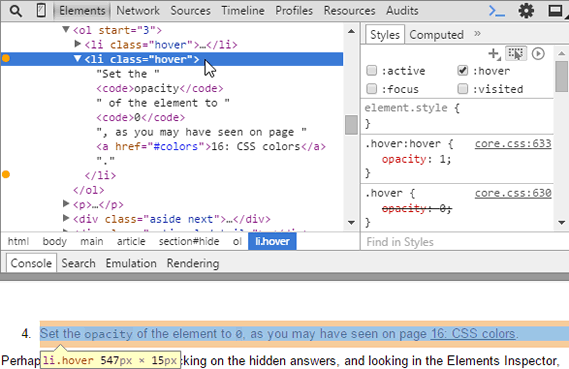The height and width of the screenshot is (369, 569).
Task: Show more sidebar tabs chevron
Action: click(x=477, y=34)
